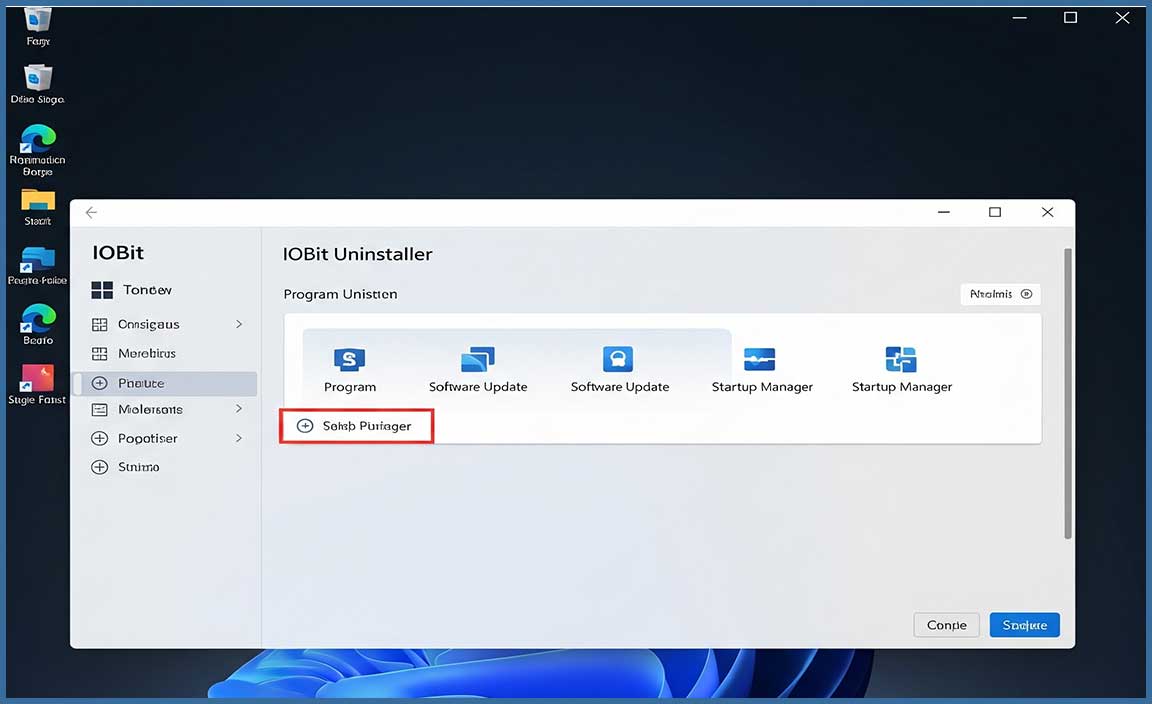Click the four-square icon beside Tonvew

pyautogui.click(x=102, y=290)
